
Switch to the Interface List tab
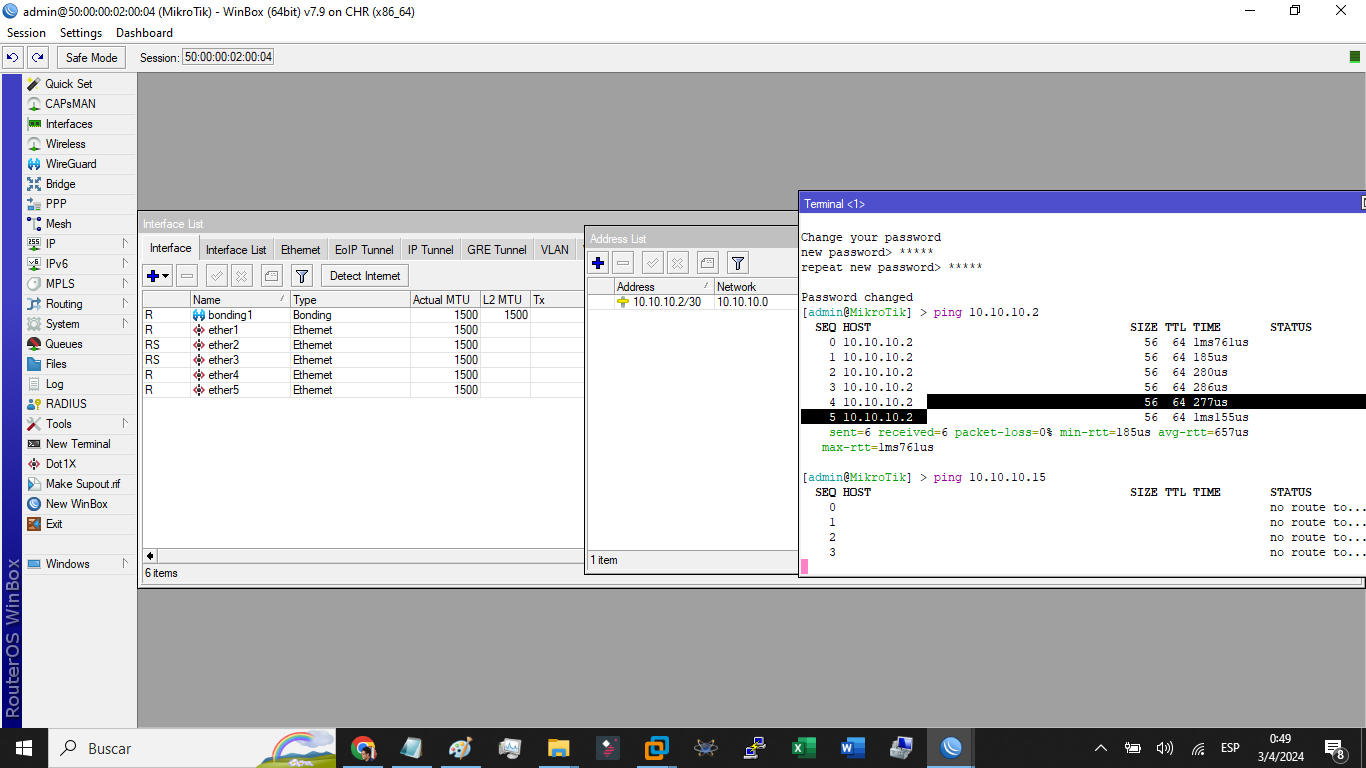(x=236, y=250)
